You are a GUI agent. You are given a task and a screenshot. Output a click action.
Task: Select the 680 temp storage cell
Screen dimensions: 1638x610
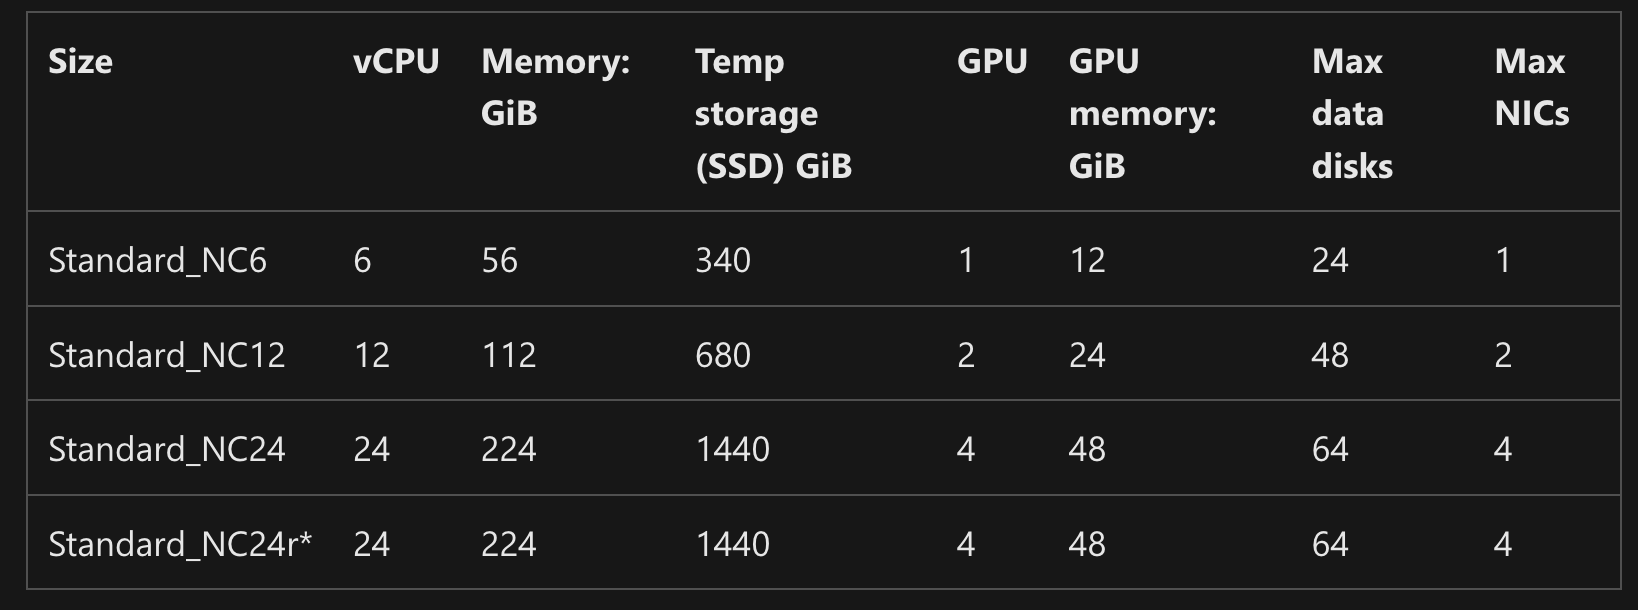tap(723, 355)
